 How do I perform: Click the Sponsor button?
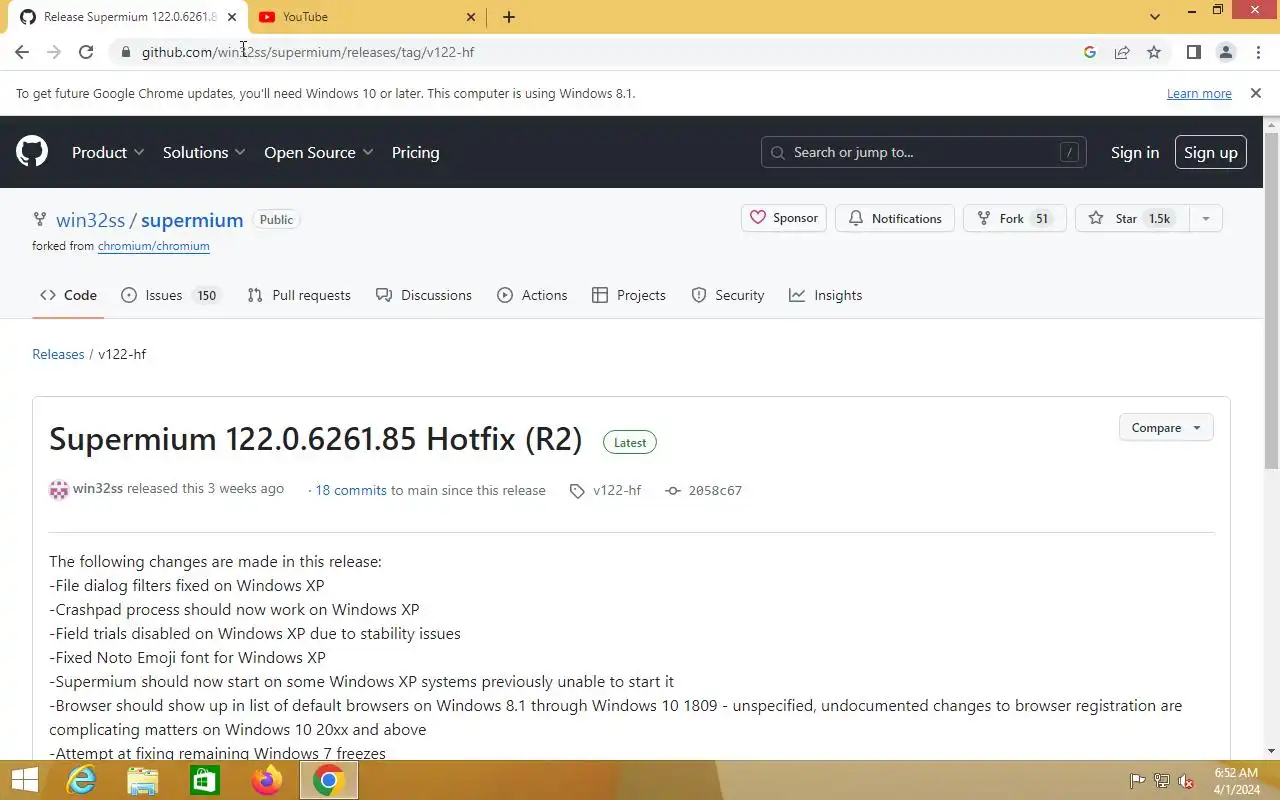point(784,218)
